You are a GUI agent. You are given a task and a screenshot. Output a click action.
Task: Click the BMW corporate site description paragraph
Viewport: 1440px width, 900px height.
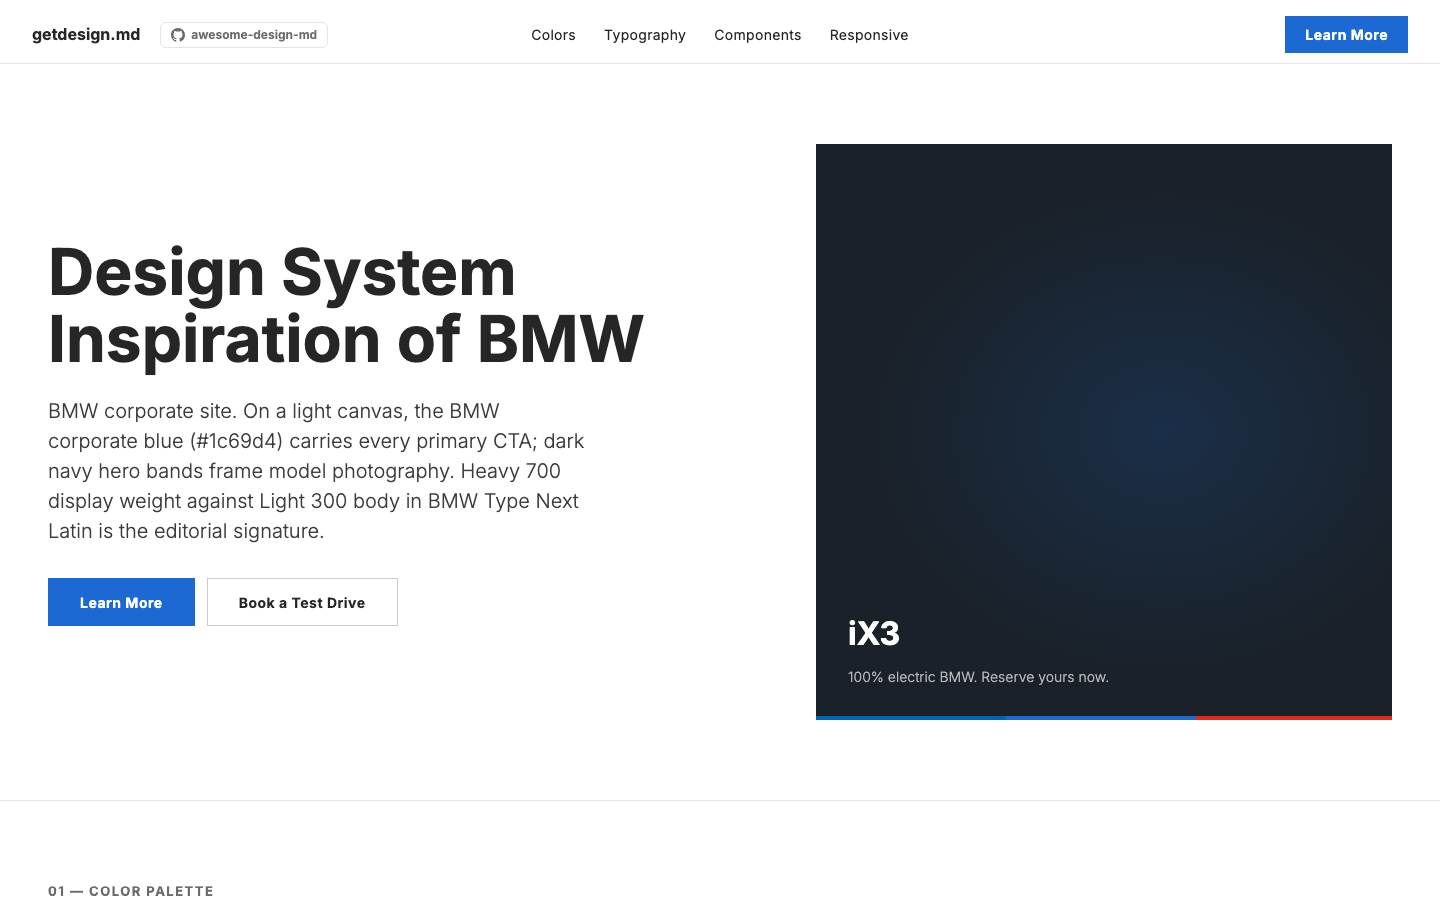(316, 470)
